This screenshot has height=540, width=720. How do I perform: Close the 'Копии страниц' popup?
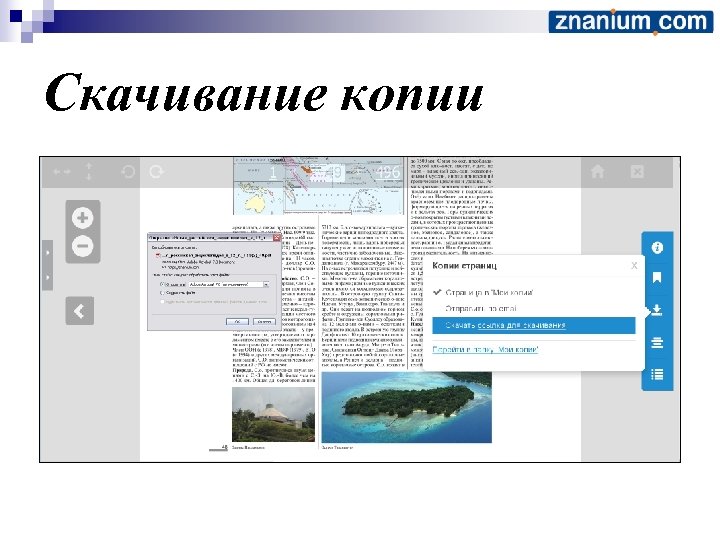click(x=634, y=265)
